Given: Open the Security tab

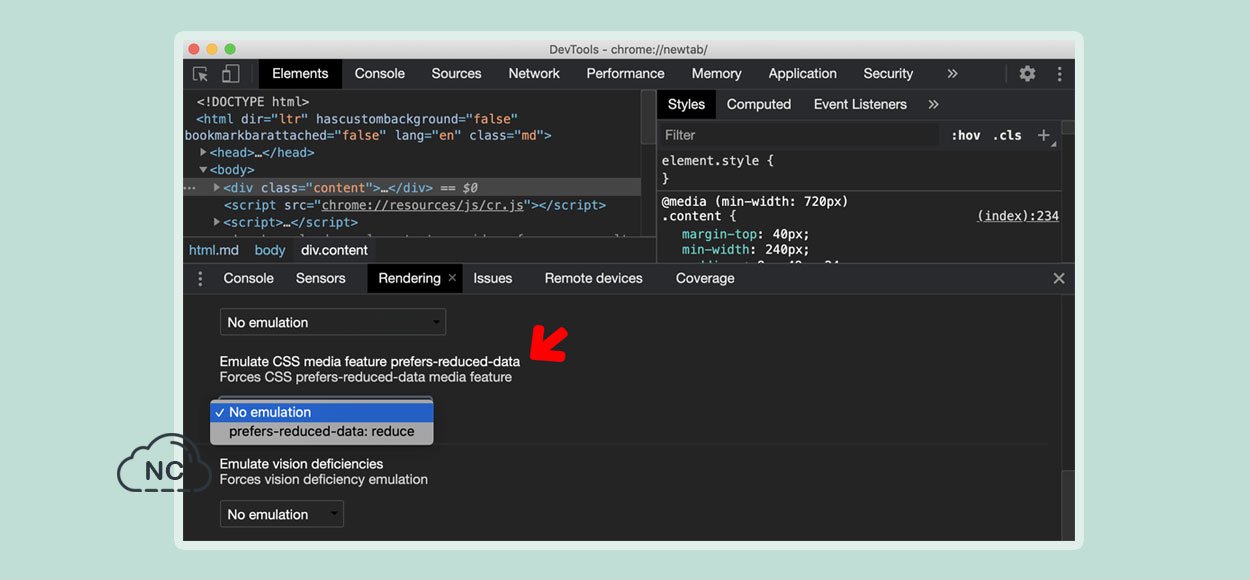Looking at the screenshot, I should (x=888, y=74).
